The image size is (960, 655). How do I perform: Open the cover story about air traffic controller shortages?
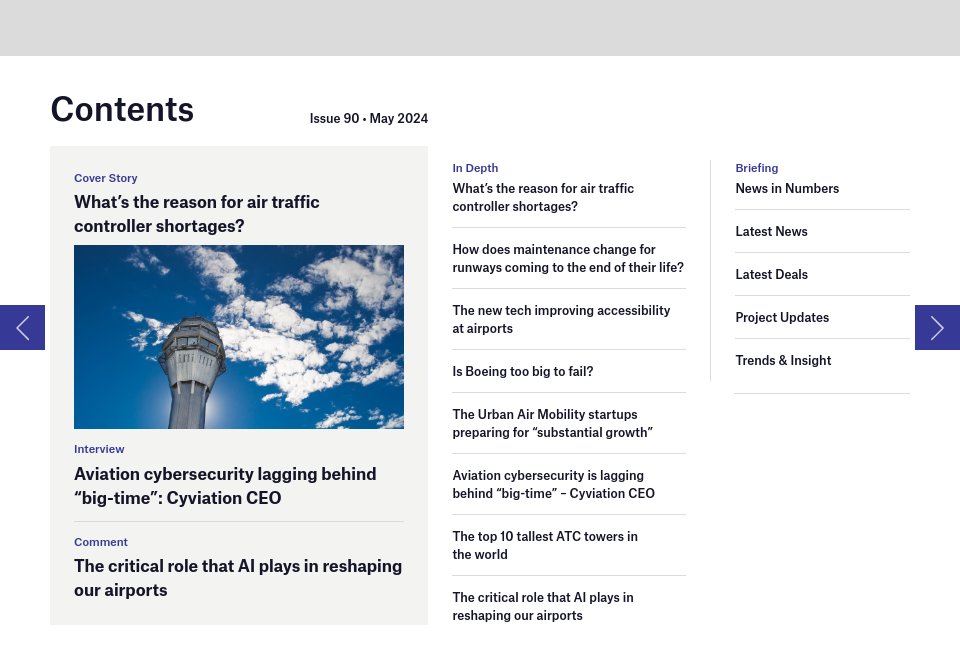(196, 214)
